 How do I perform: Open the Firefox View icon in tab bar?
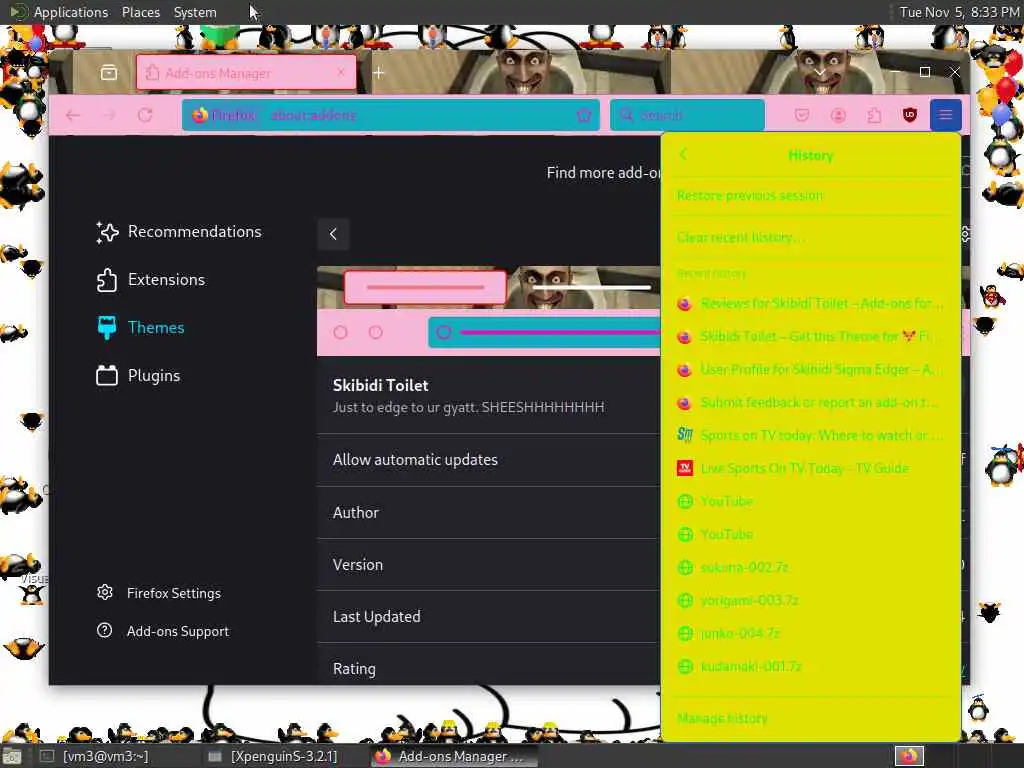point(109,72)
